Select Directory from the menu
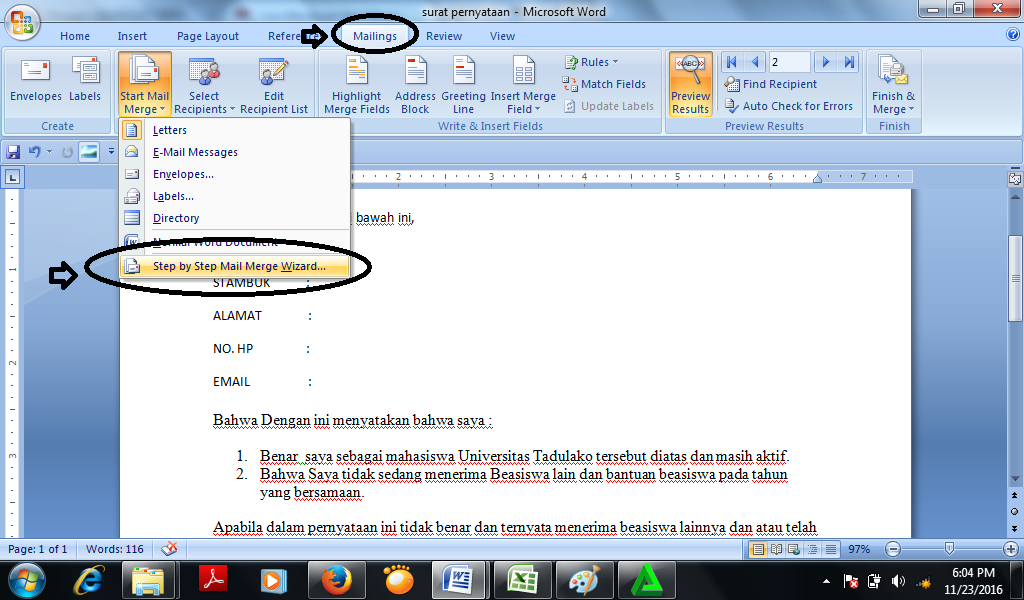The height and width of the screenshot is (600, 1024). [x=235, y=218]
